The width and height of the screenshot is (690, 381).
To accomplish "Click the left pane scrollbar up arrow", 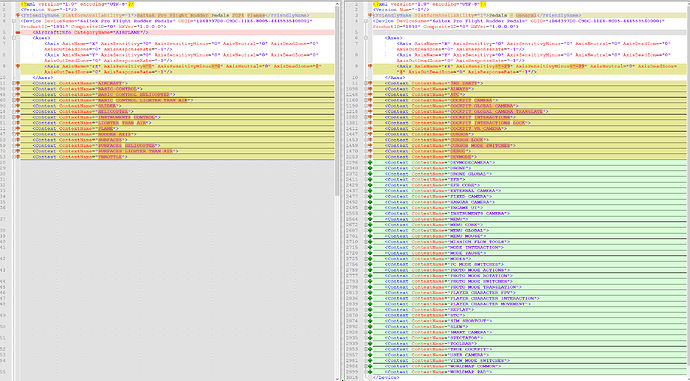I will (x=337, y=4).
